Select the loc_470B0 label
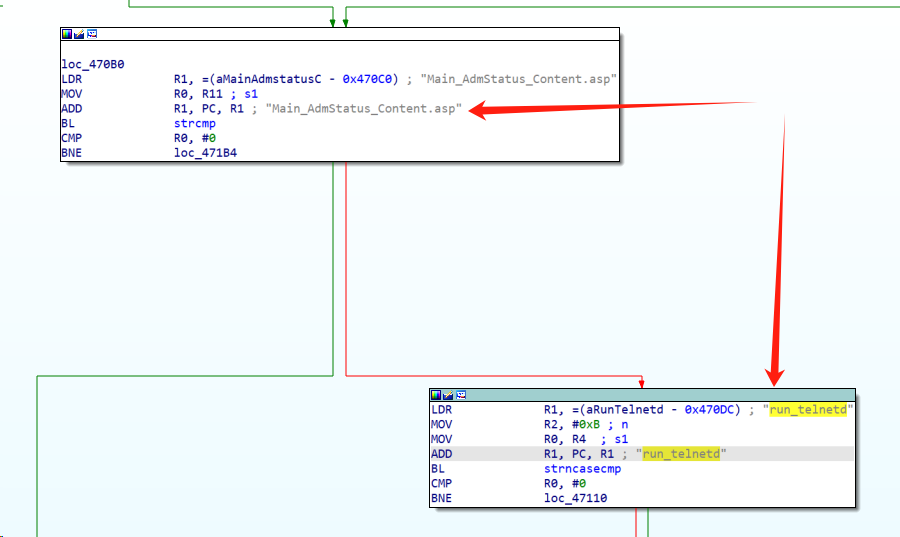Viewport: 900px width, 537px height. [x=93, y=64]
